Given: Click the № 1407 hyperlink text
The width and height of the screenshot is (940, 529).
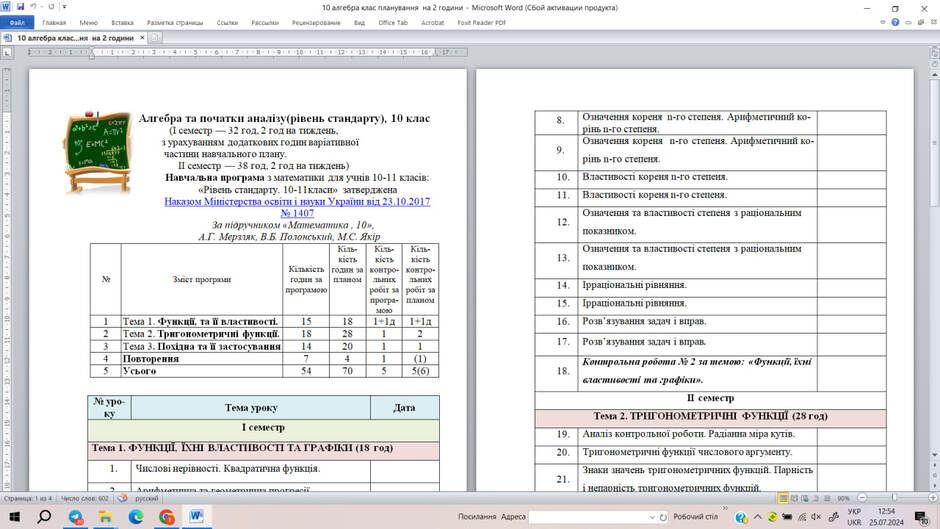Looking at the screenshot, I should point(297,213).
